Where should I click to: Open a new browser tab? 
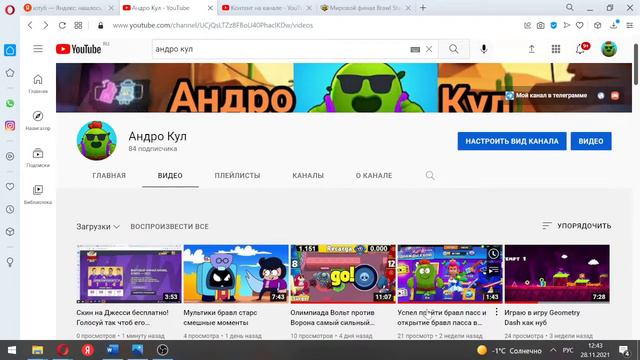click(x=423, y=8)
